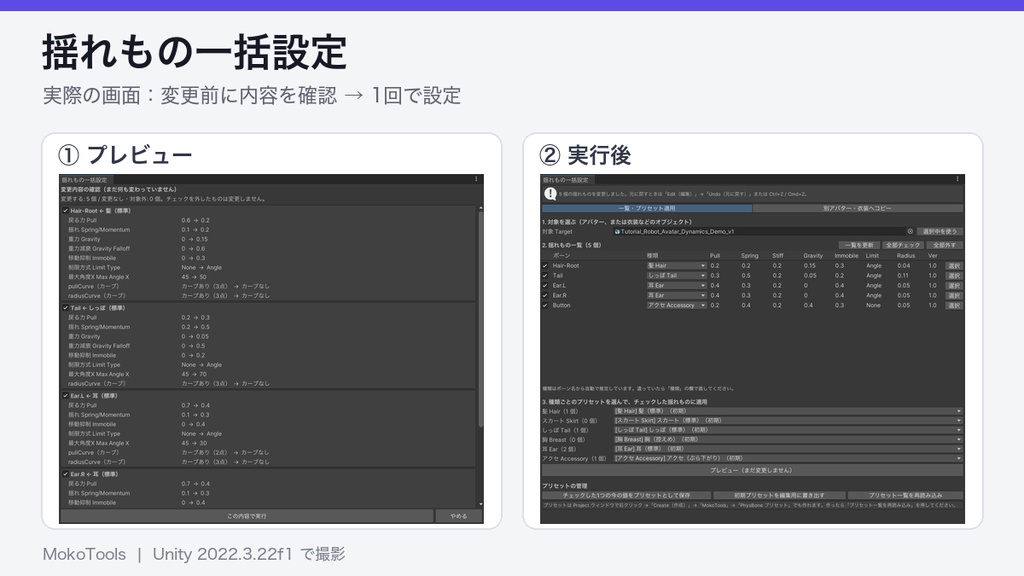This screenshot has height=576, width=1024.
Task: Click the scrollbar up arrow in the preview list
Action: [481, 208]
